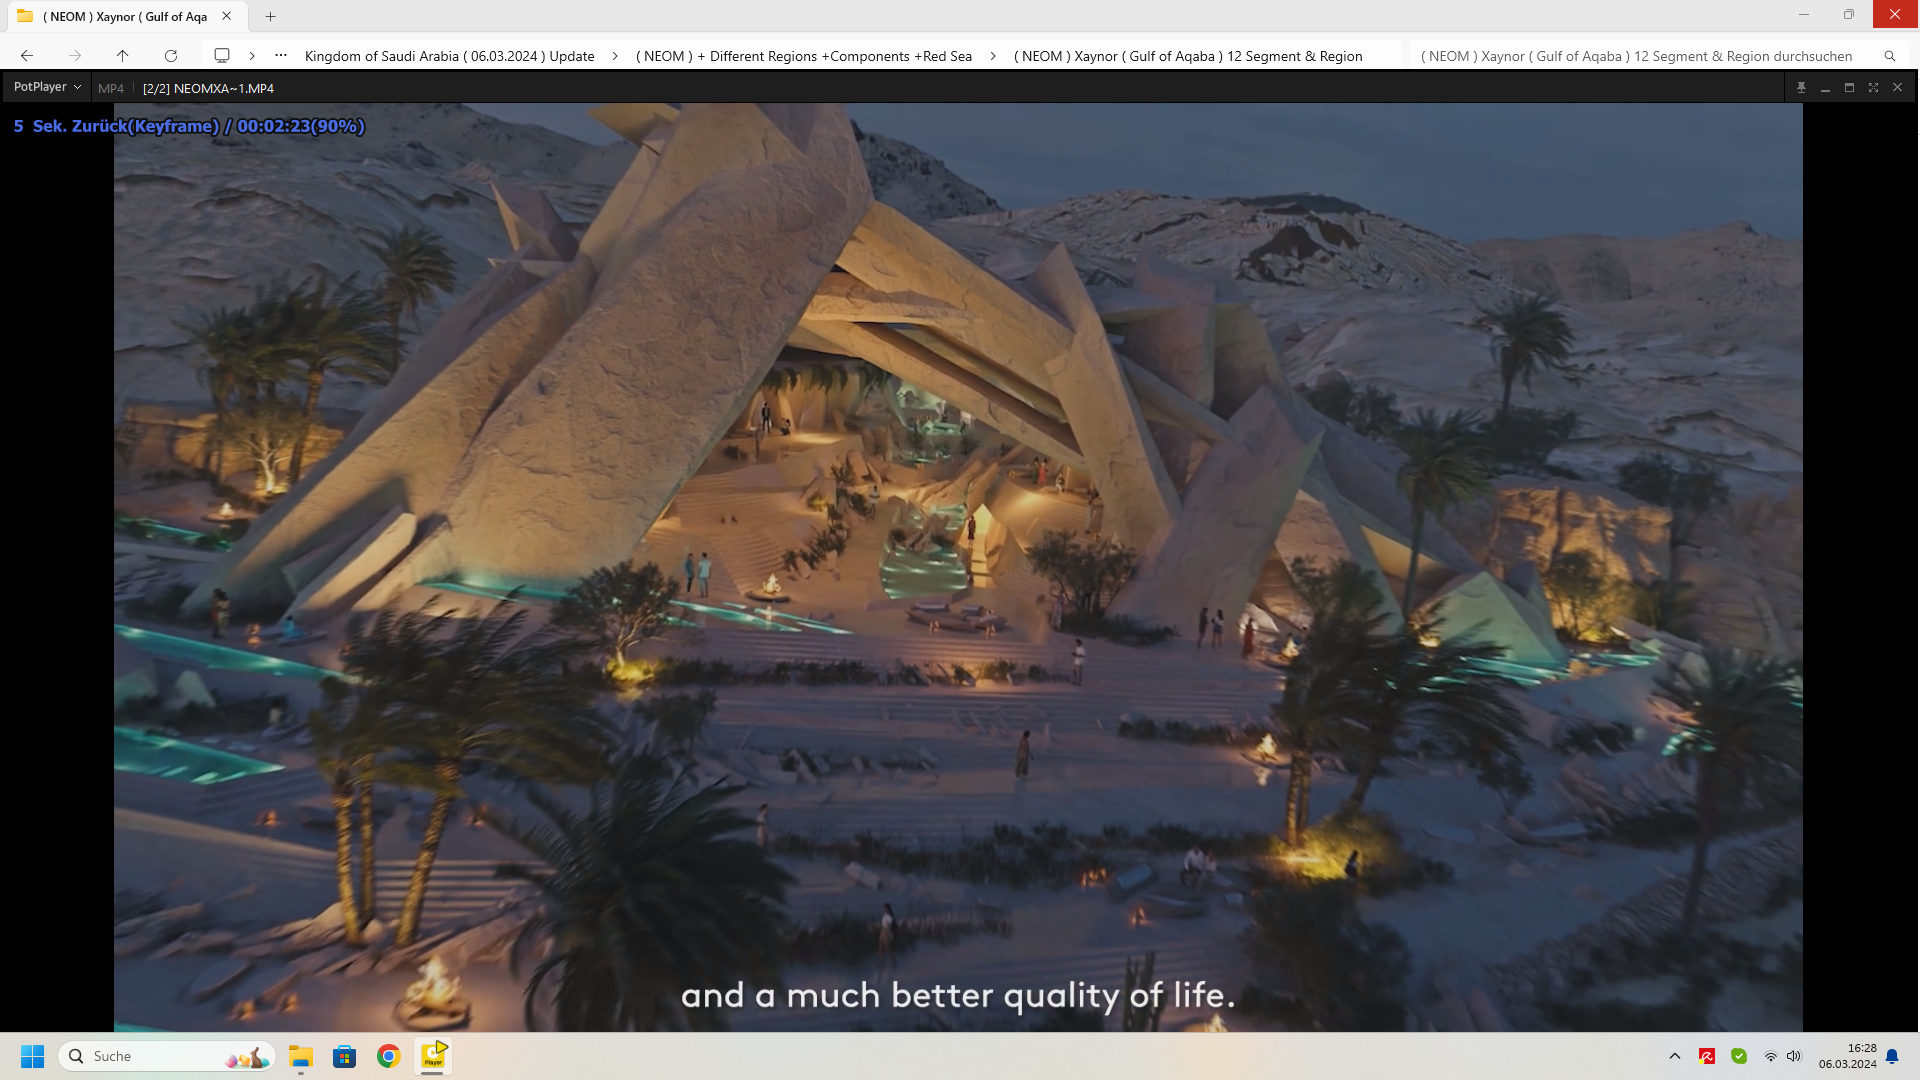Click the This PC monitor icon in address bar

[222, 56]
